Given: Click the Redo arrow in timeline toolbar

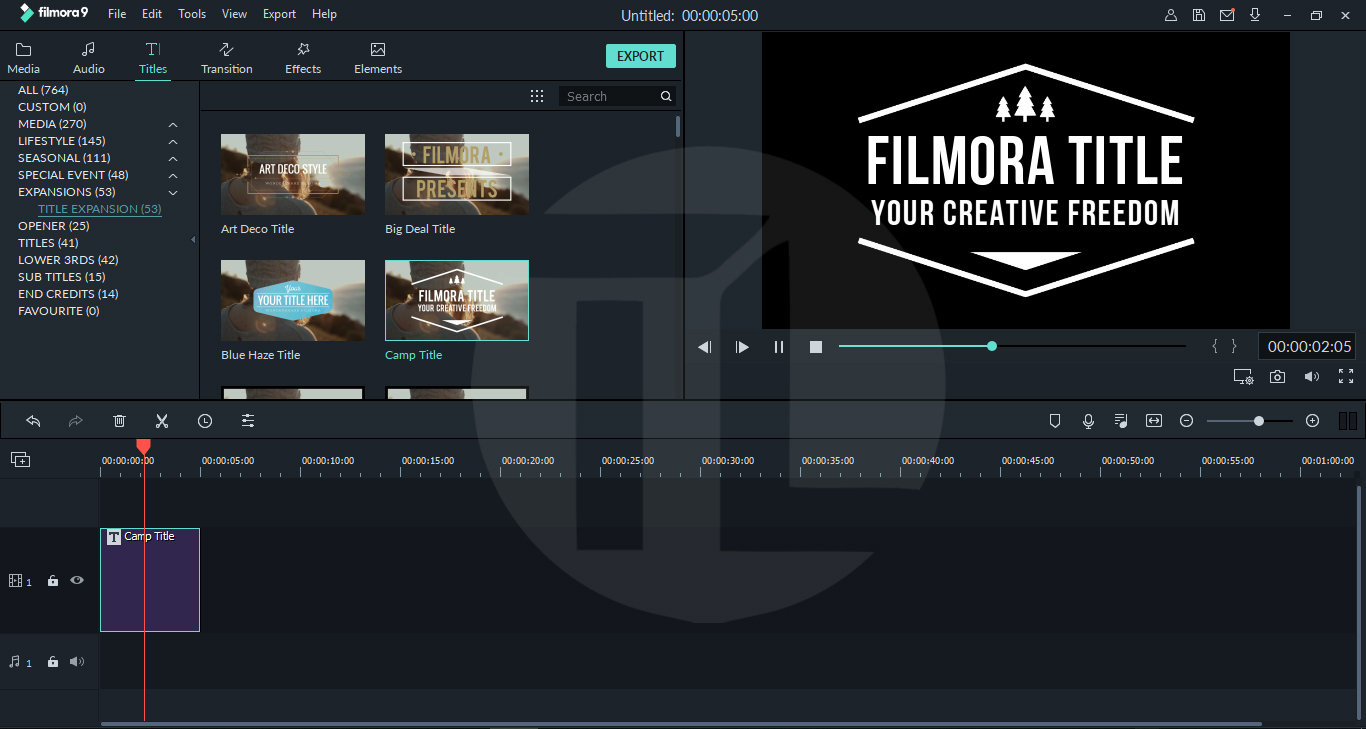Looking at the screenshot, I should [x=76, y=421].
